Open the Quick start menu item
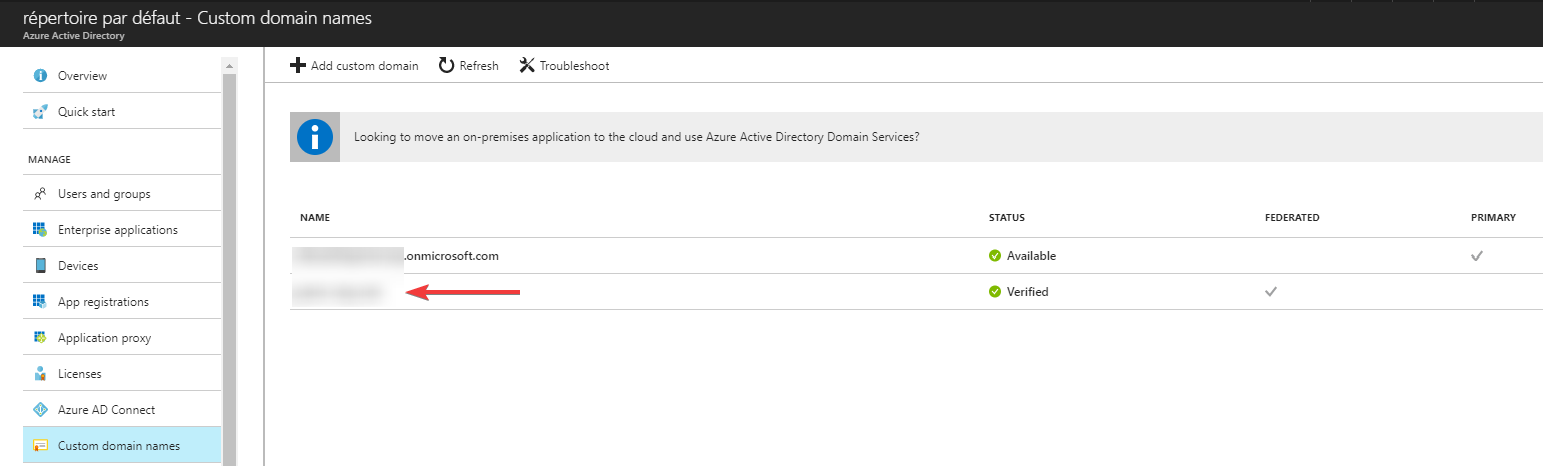 point(121,112)
